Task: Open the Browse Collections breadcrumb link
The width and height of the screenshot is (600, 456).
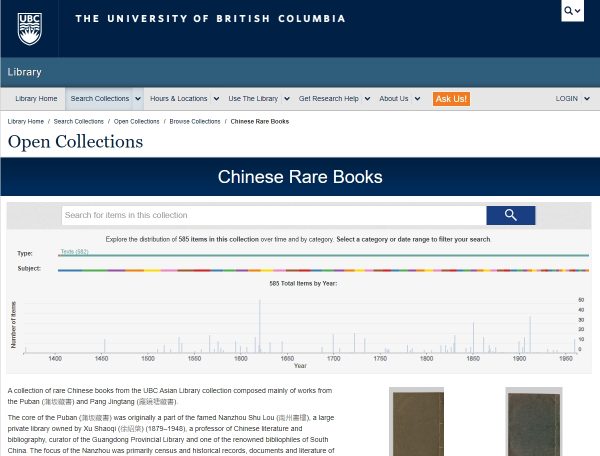Action: 195,121
